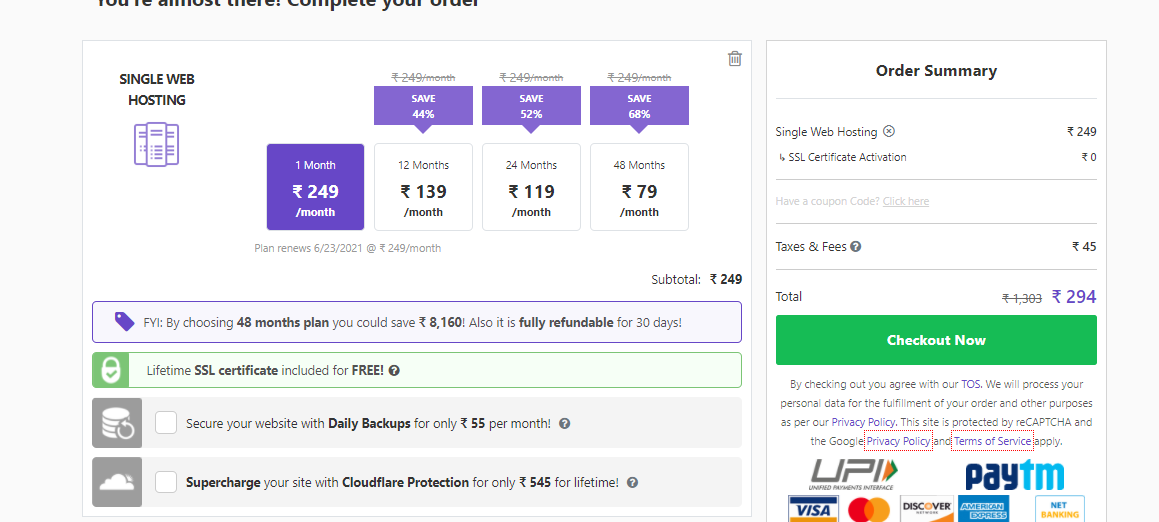Screen dimensions: 1159x522
Task: Open the TOS link
Action: pyautogui.click(x=971, y=384)
